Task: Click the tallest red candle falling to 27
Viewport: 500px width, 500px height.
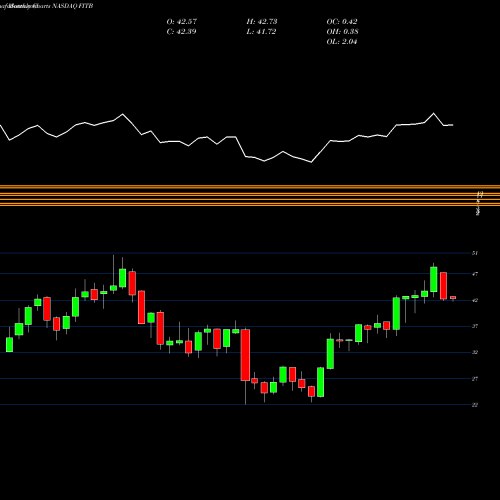Action: 245,355
